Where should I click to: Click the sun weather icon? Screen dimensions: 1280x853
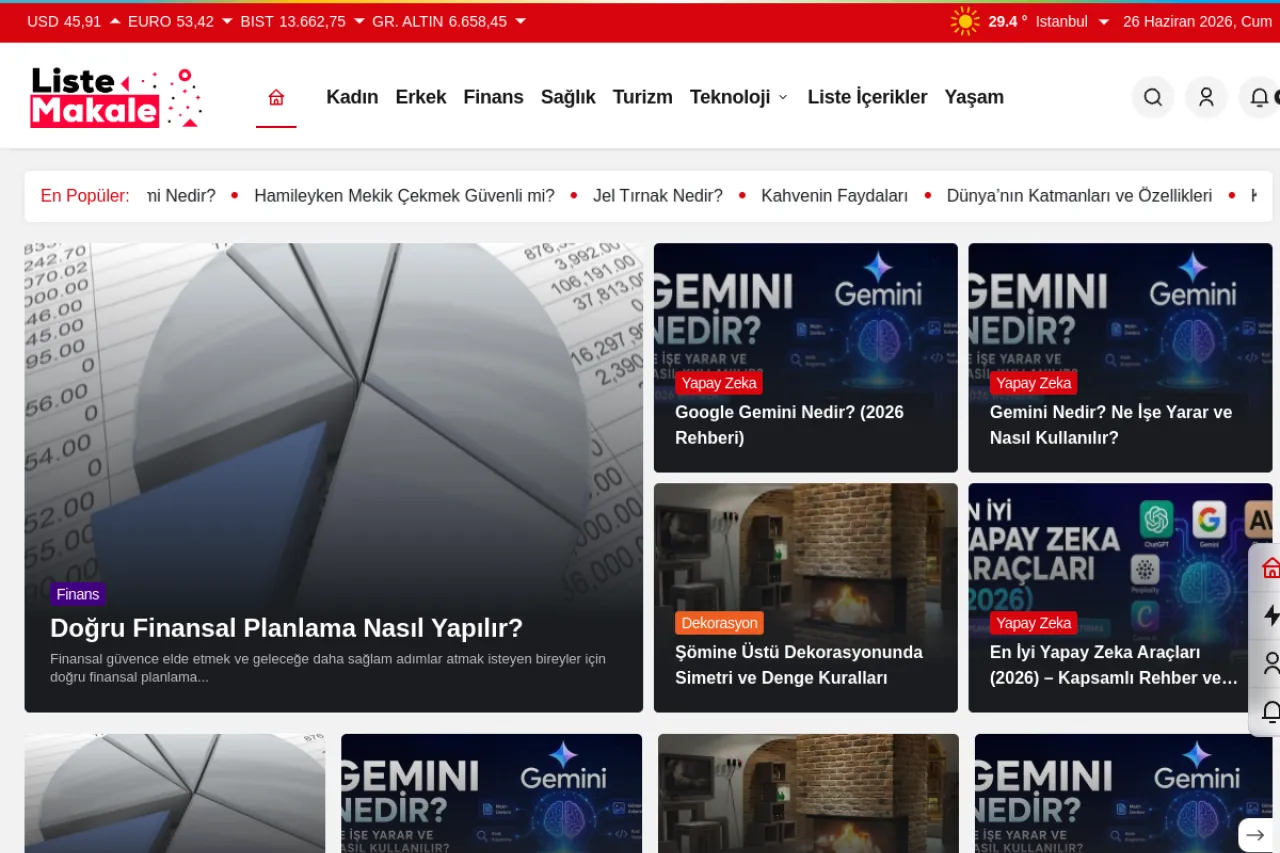pyautogui.click(x=965, y=21)
